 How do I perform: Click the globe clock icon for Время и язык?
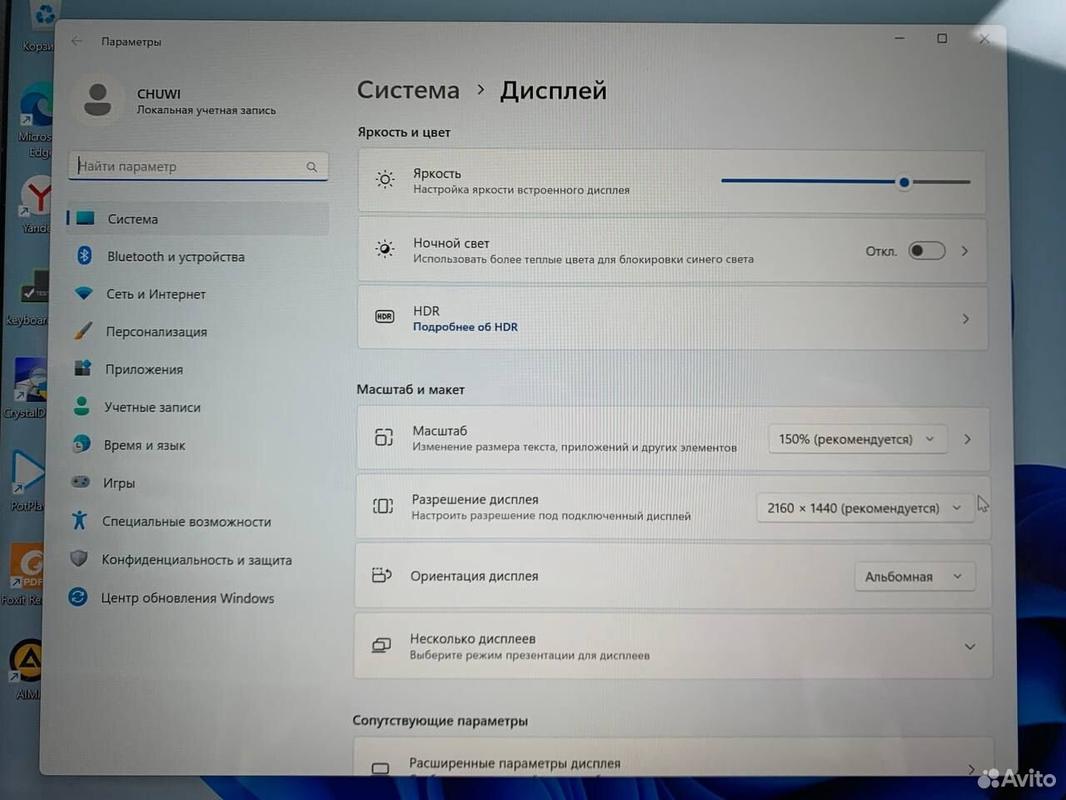click(81, 444)
